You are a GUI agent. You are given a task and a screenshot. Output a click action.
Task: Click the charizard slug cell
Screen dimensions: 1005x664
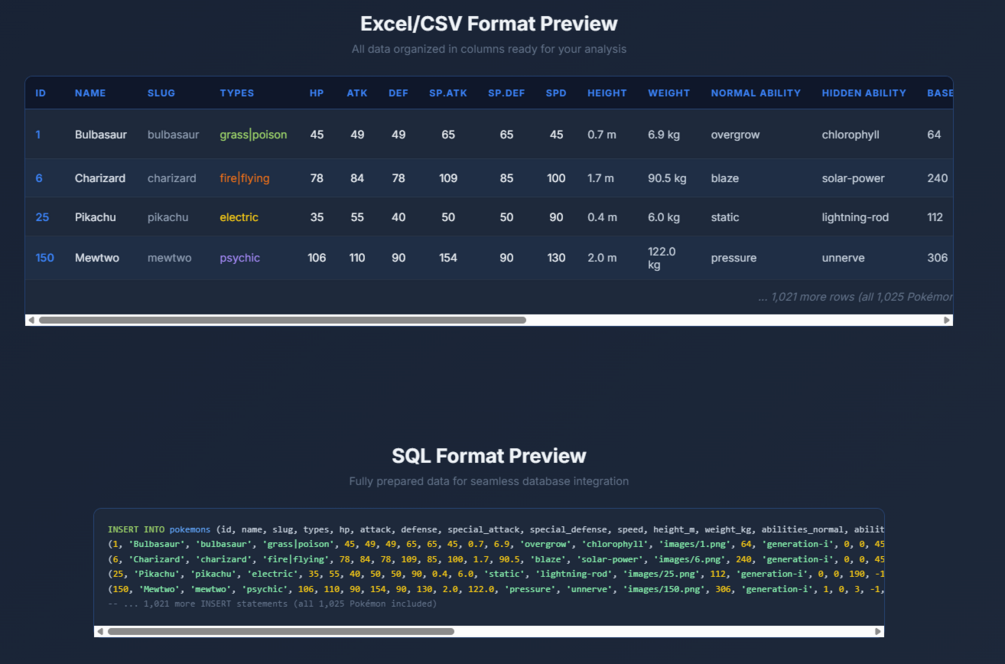pos(172,178)
